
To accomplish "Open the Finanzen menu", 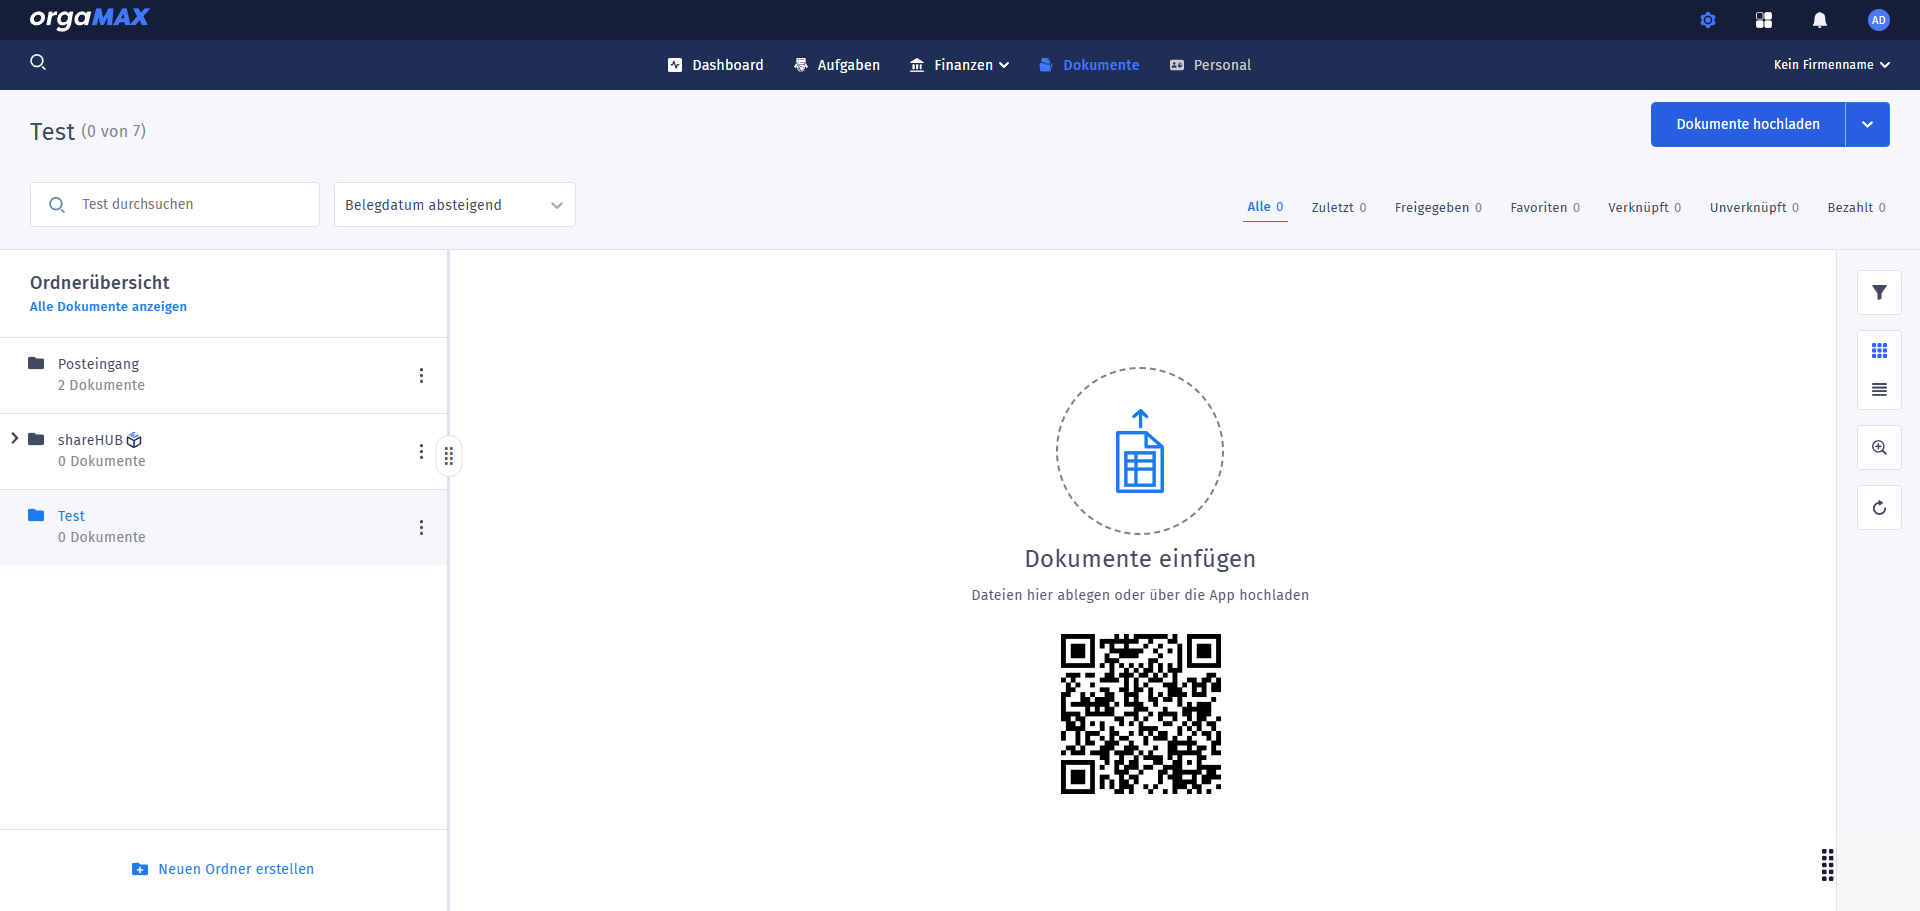I will click(x=959, y=65).
